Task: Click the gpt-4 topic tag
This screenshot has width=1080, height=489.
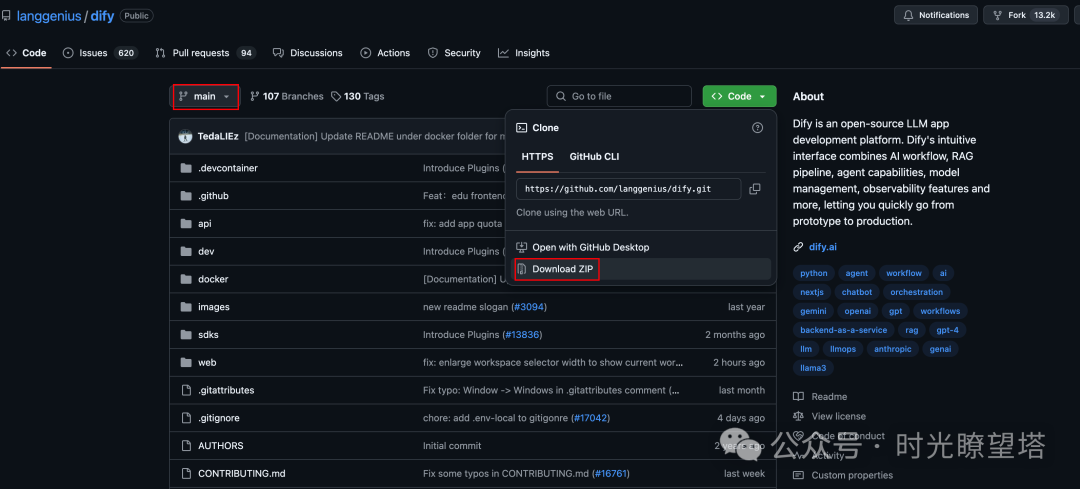Action: tap(948, 330)
